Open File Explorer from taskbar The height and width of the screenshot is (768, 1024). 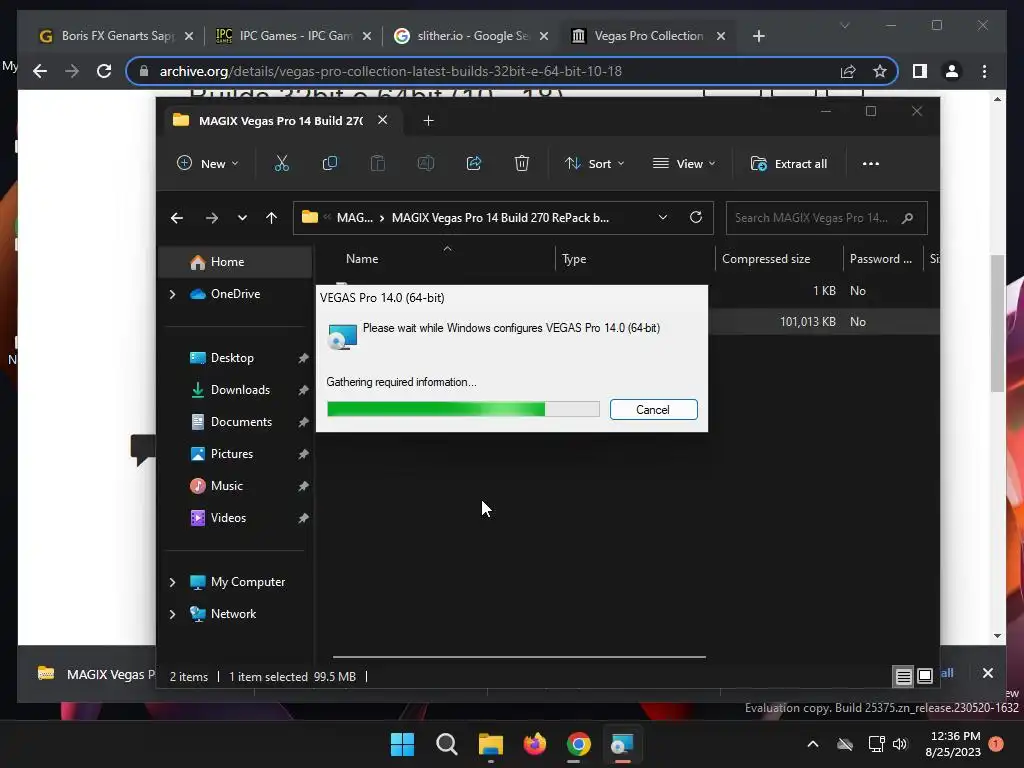[490, 744]
